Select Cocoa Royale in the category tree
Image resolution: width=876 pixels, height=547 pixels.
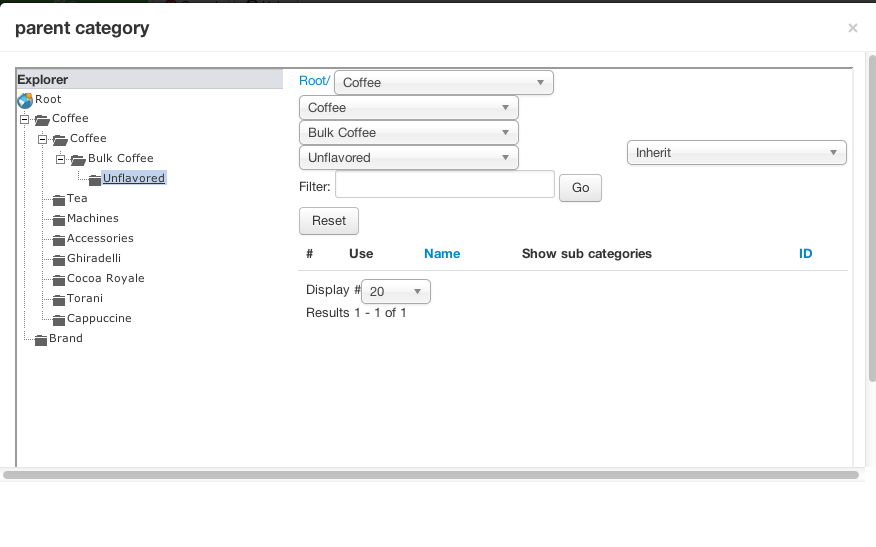[106, 278]
